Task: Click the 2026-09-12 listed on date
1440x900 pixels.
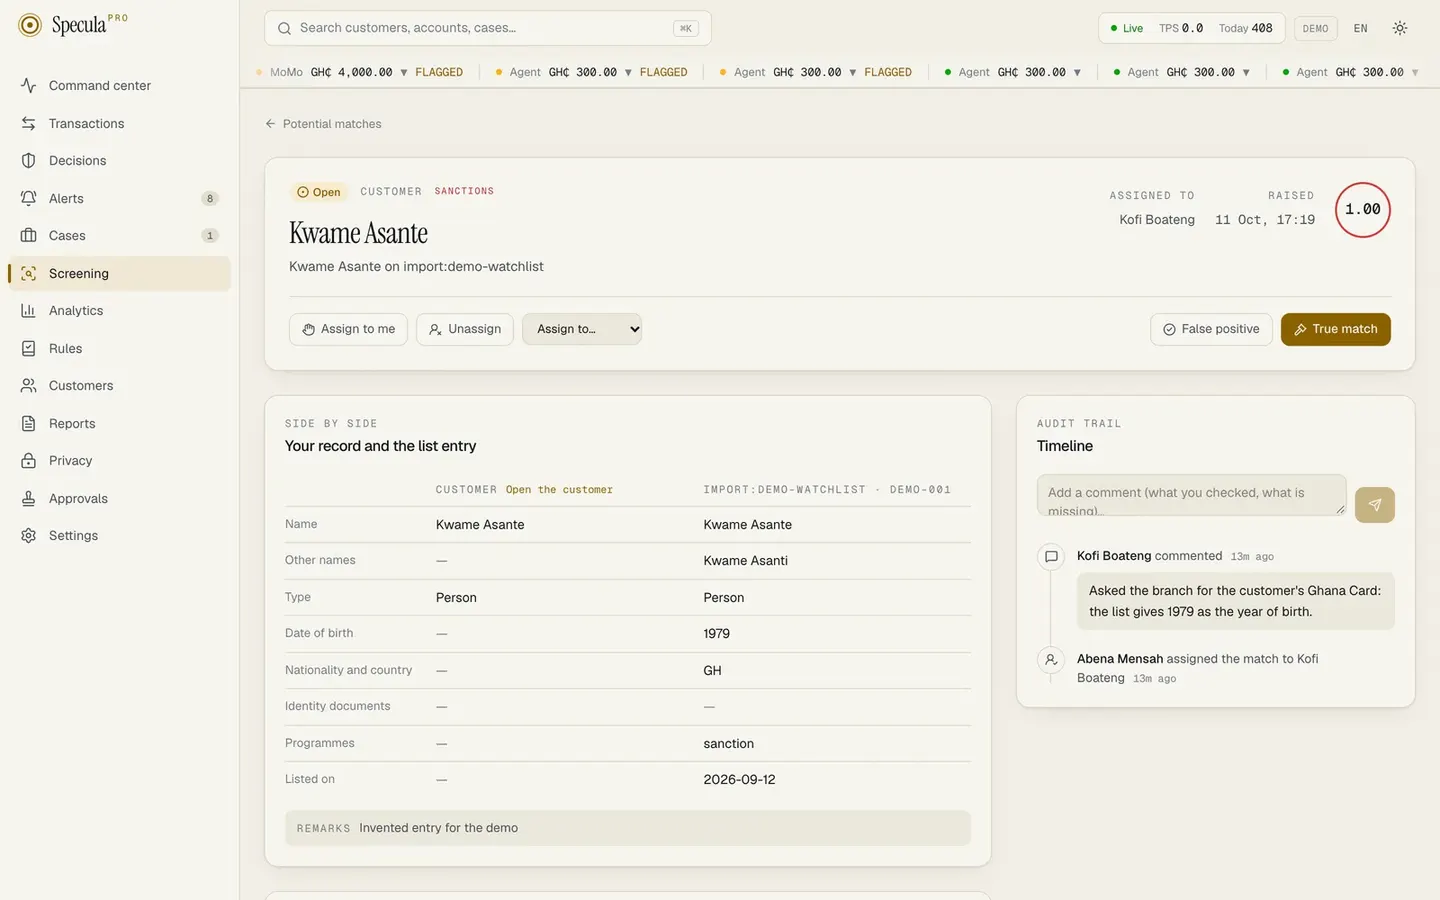Action: point(740,780)
